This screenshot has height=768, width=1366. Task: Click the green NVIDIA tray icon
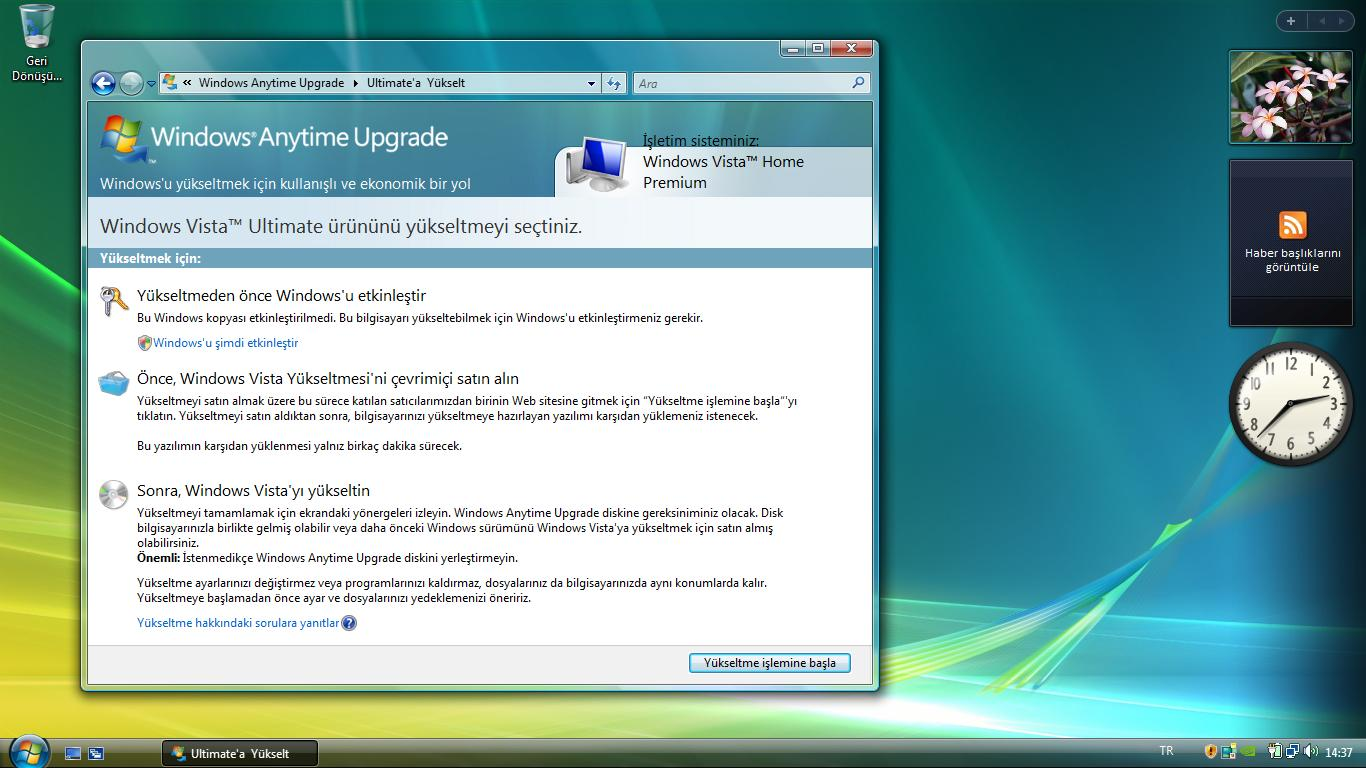coord(1247,751)
